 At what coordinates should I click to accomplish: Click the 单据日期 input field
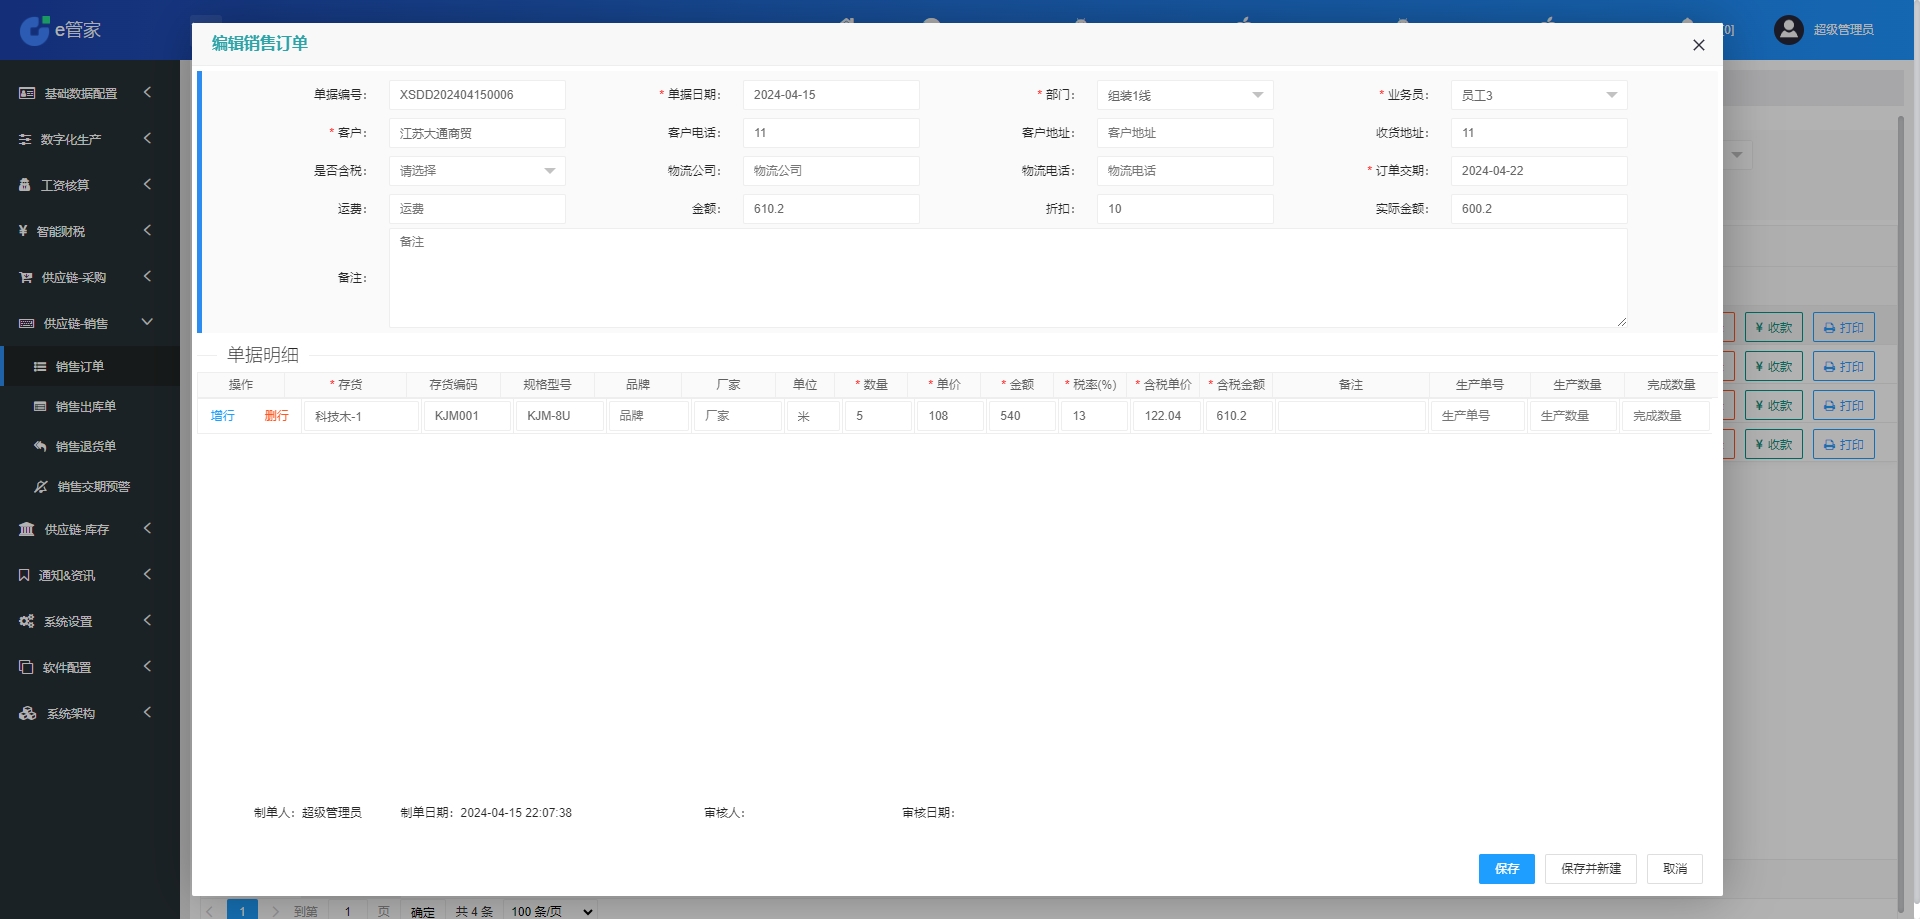tap(831, 95)
